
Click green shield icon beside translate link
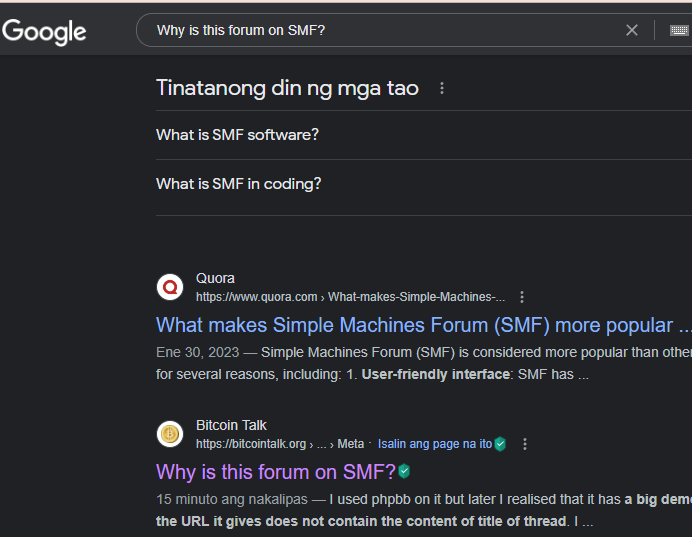[x=500, y=444]
